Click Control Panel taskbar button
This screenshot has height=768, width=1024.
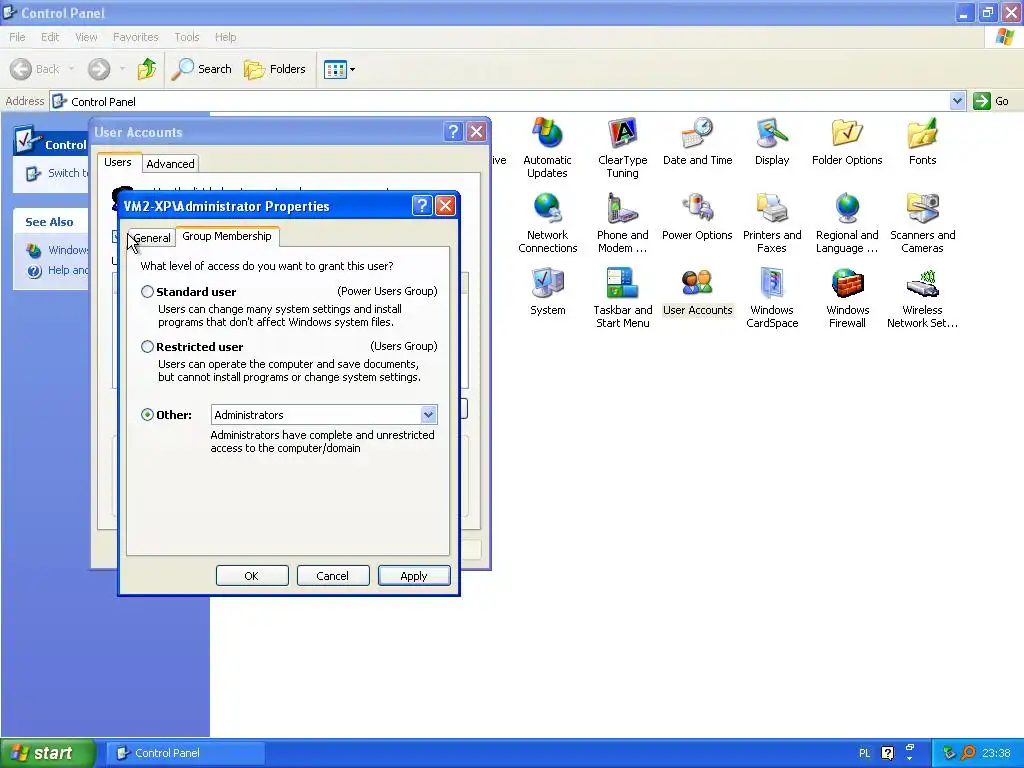coord(186,753)
